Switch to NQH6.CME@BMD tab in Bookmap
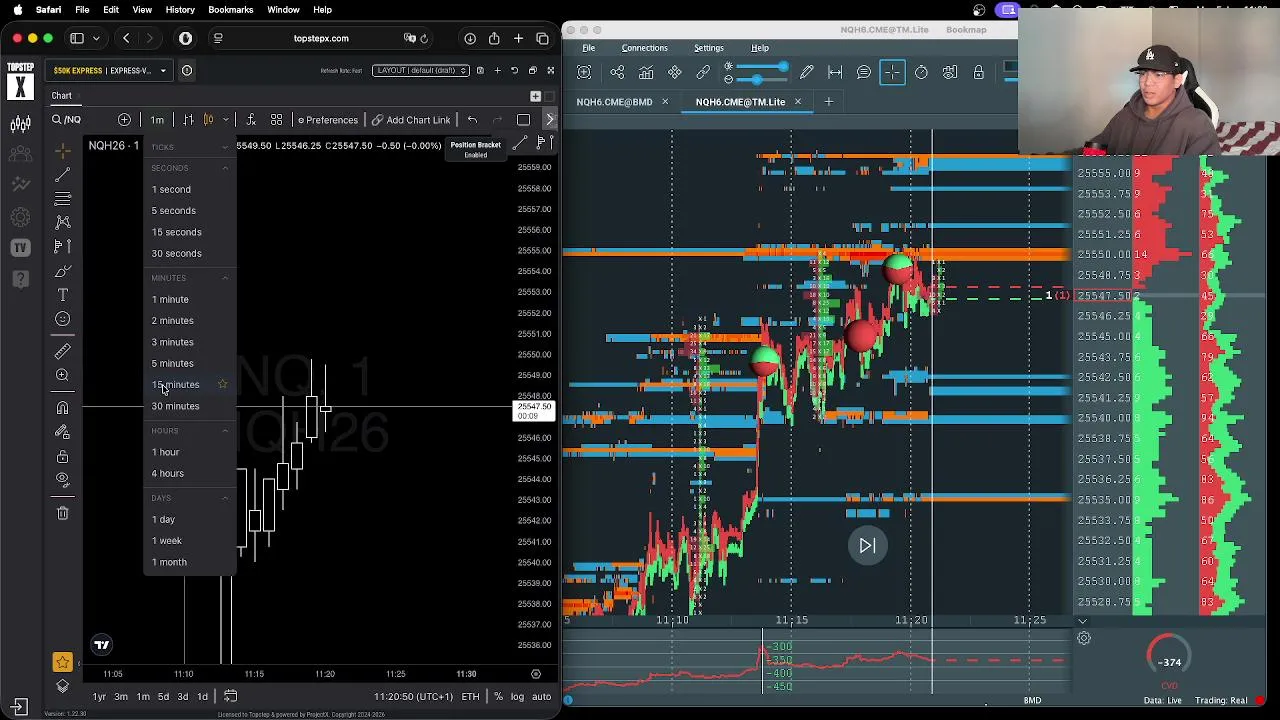 click(x=614, y=102)
